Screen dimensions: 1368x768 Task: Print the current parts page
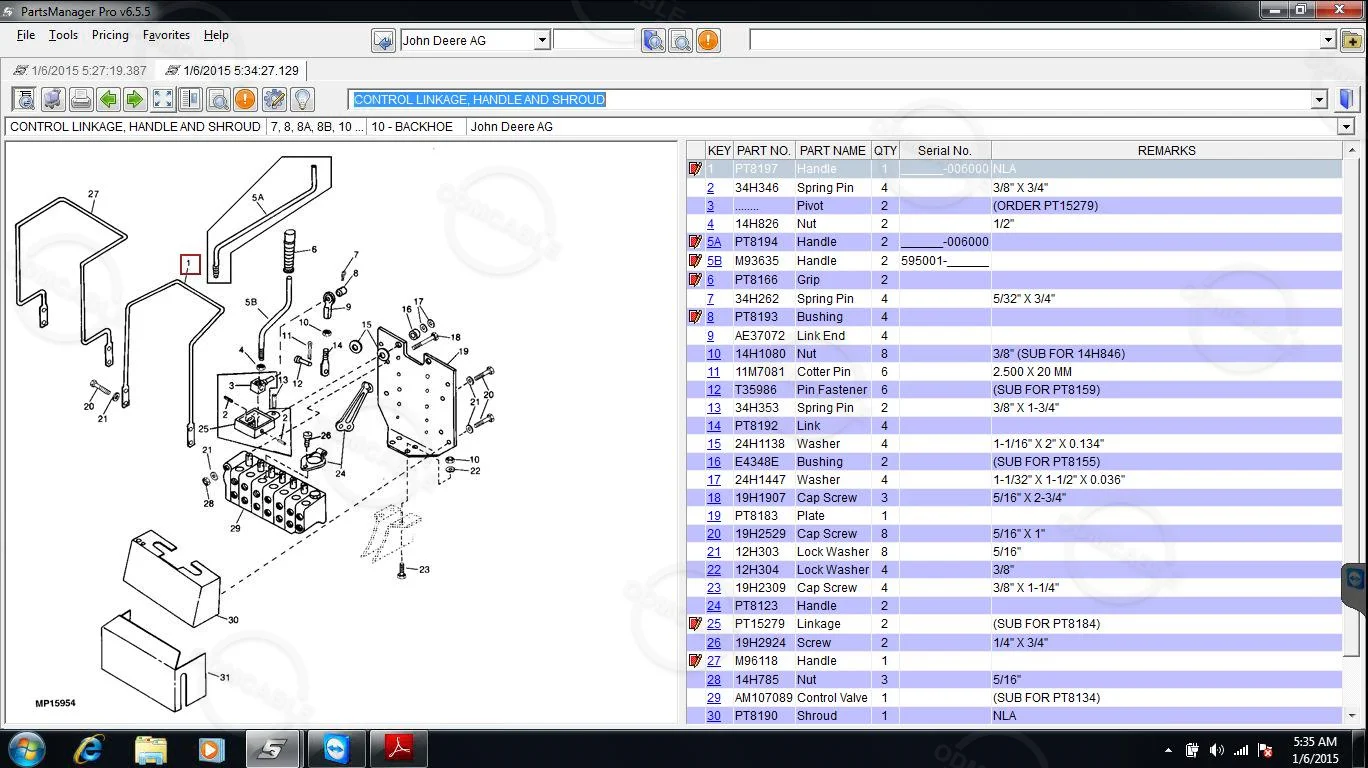tap(81, 99)
